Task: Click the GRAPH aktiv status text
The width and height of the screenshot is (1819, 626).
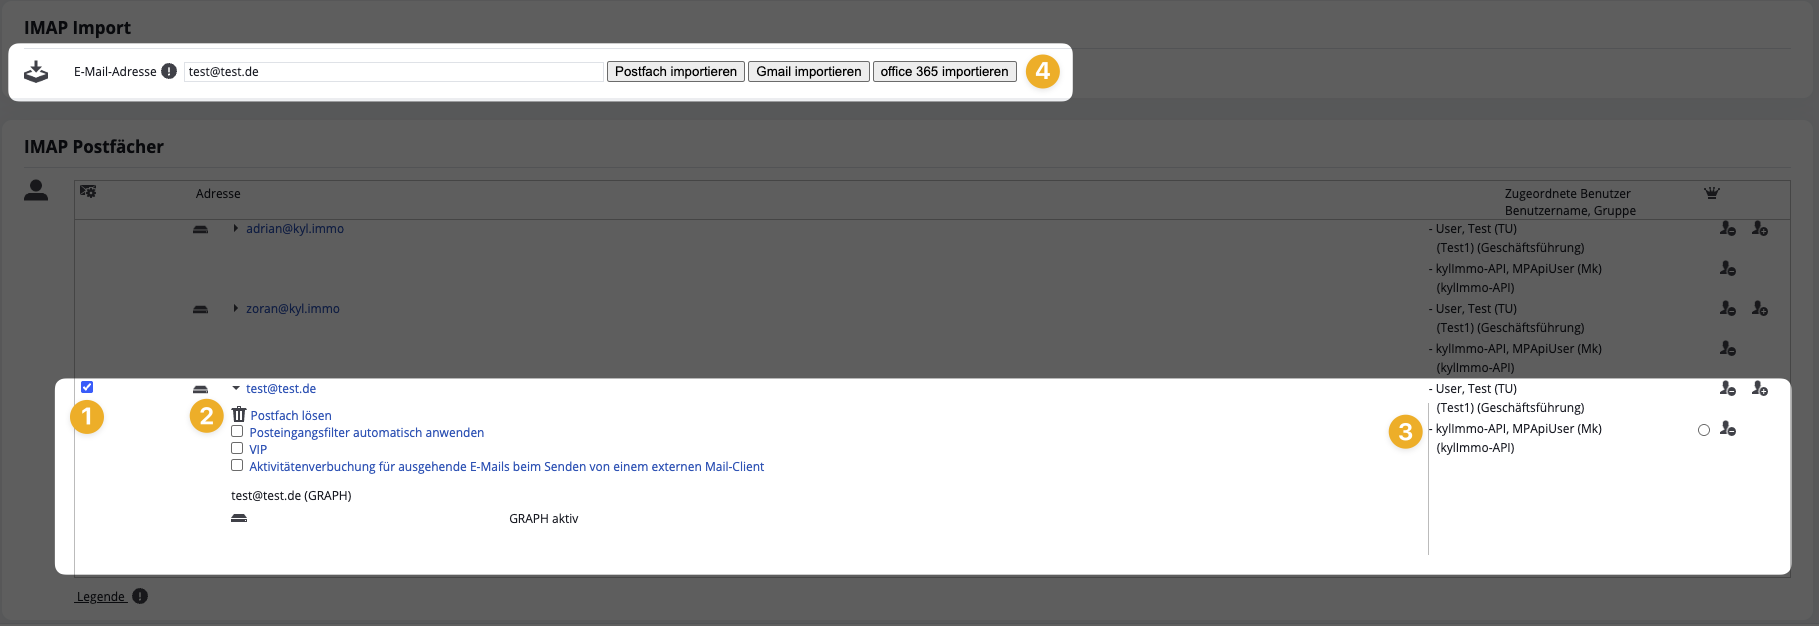Action: coord(544,519)
